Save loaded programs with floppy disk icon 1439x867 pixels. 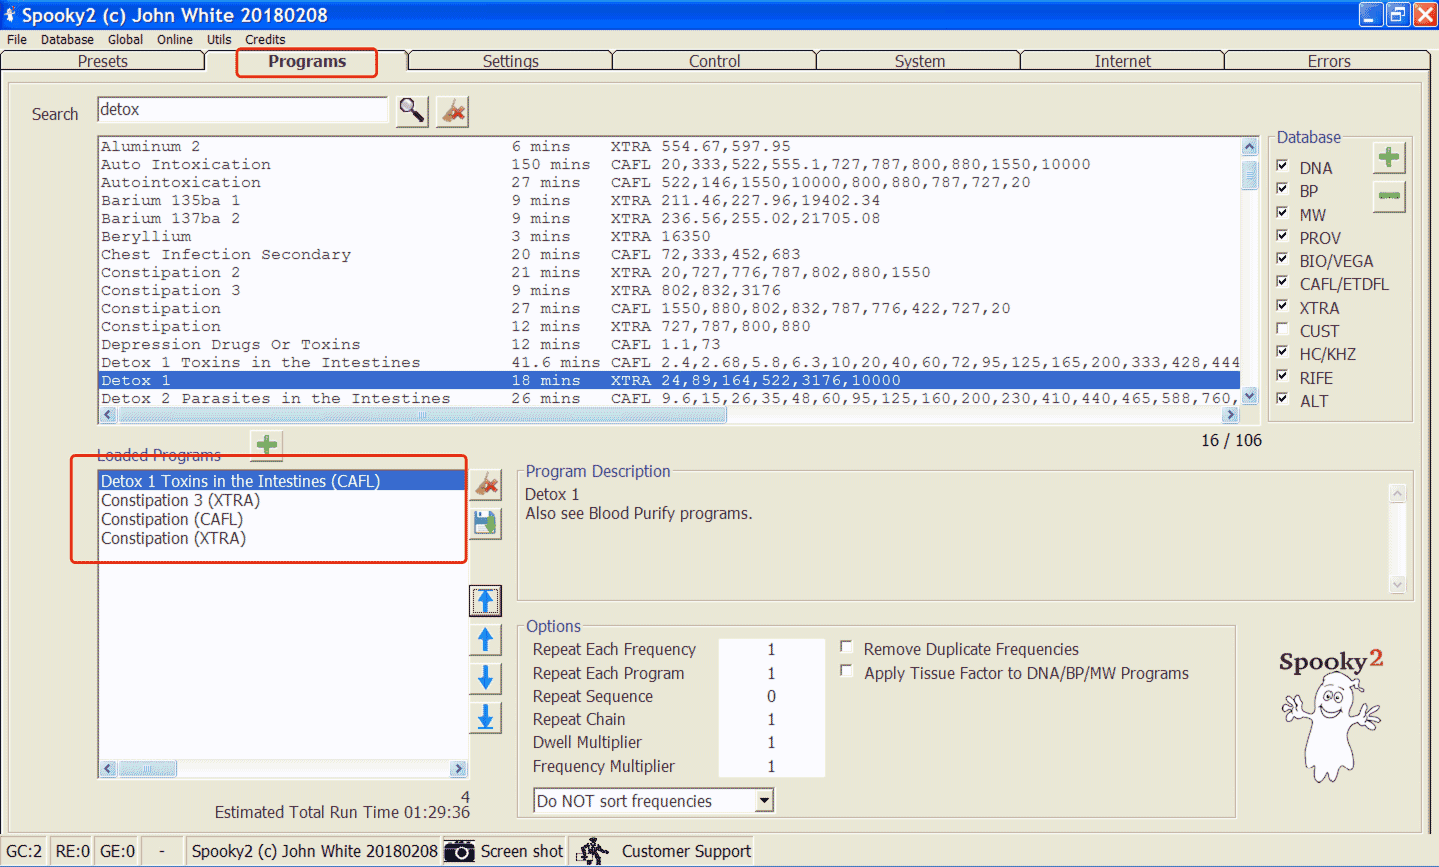pyautogui.click(x=486, y=523)
